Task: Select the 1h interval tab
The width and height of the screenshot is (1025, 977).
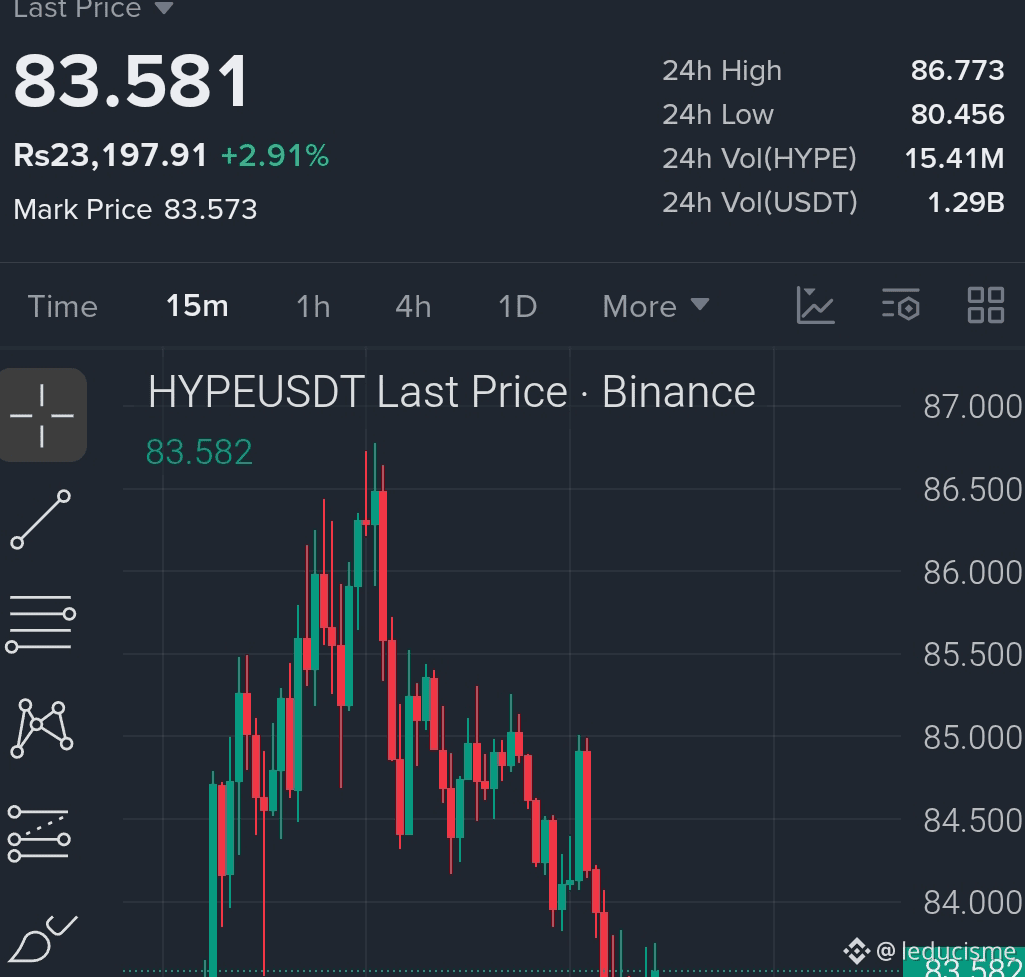Action: click(x=313, y=306)
